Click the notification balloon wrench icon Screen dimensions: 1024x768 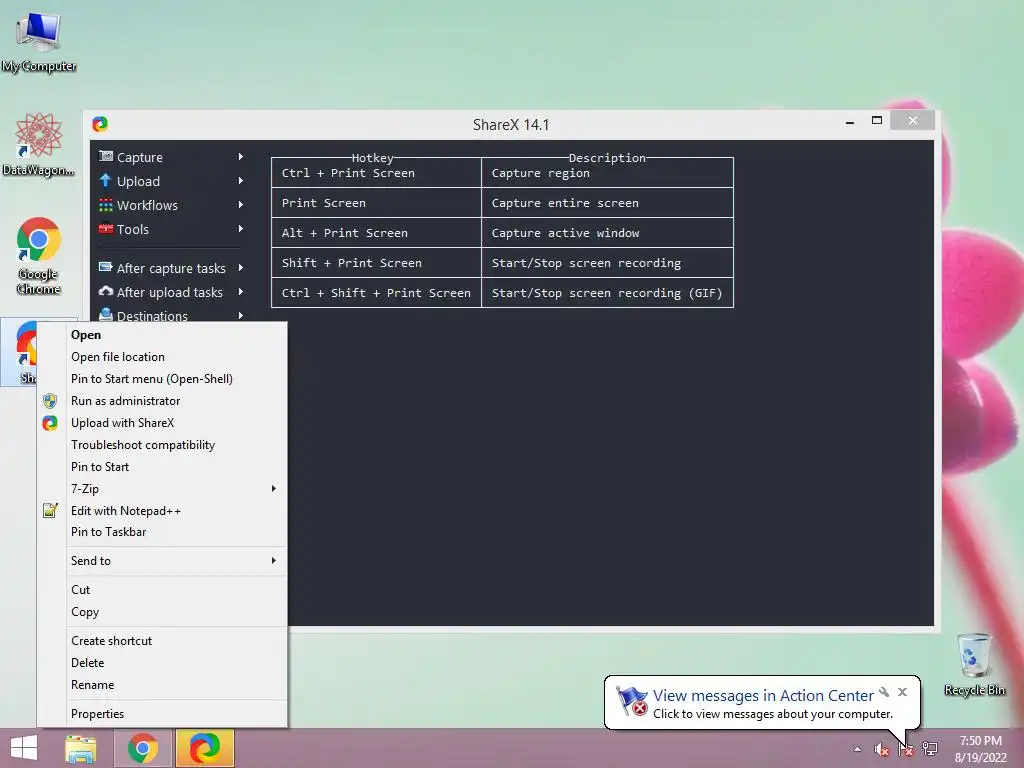tap(884, 692)
